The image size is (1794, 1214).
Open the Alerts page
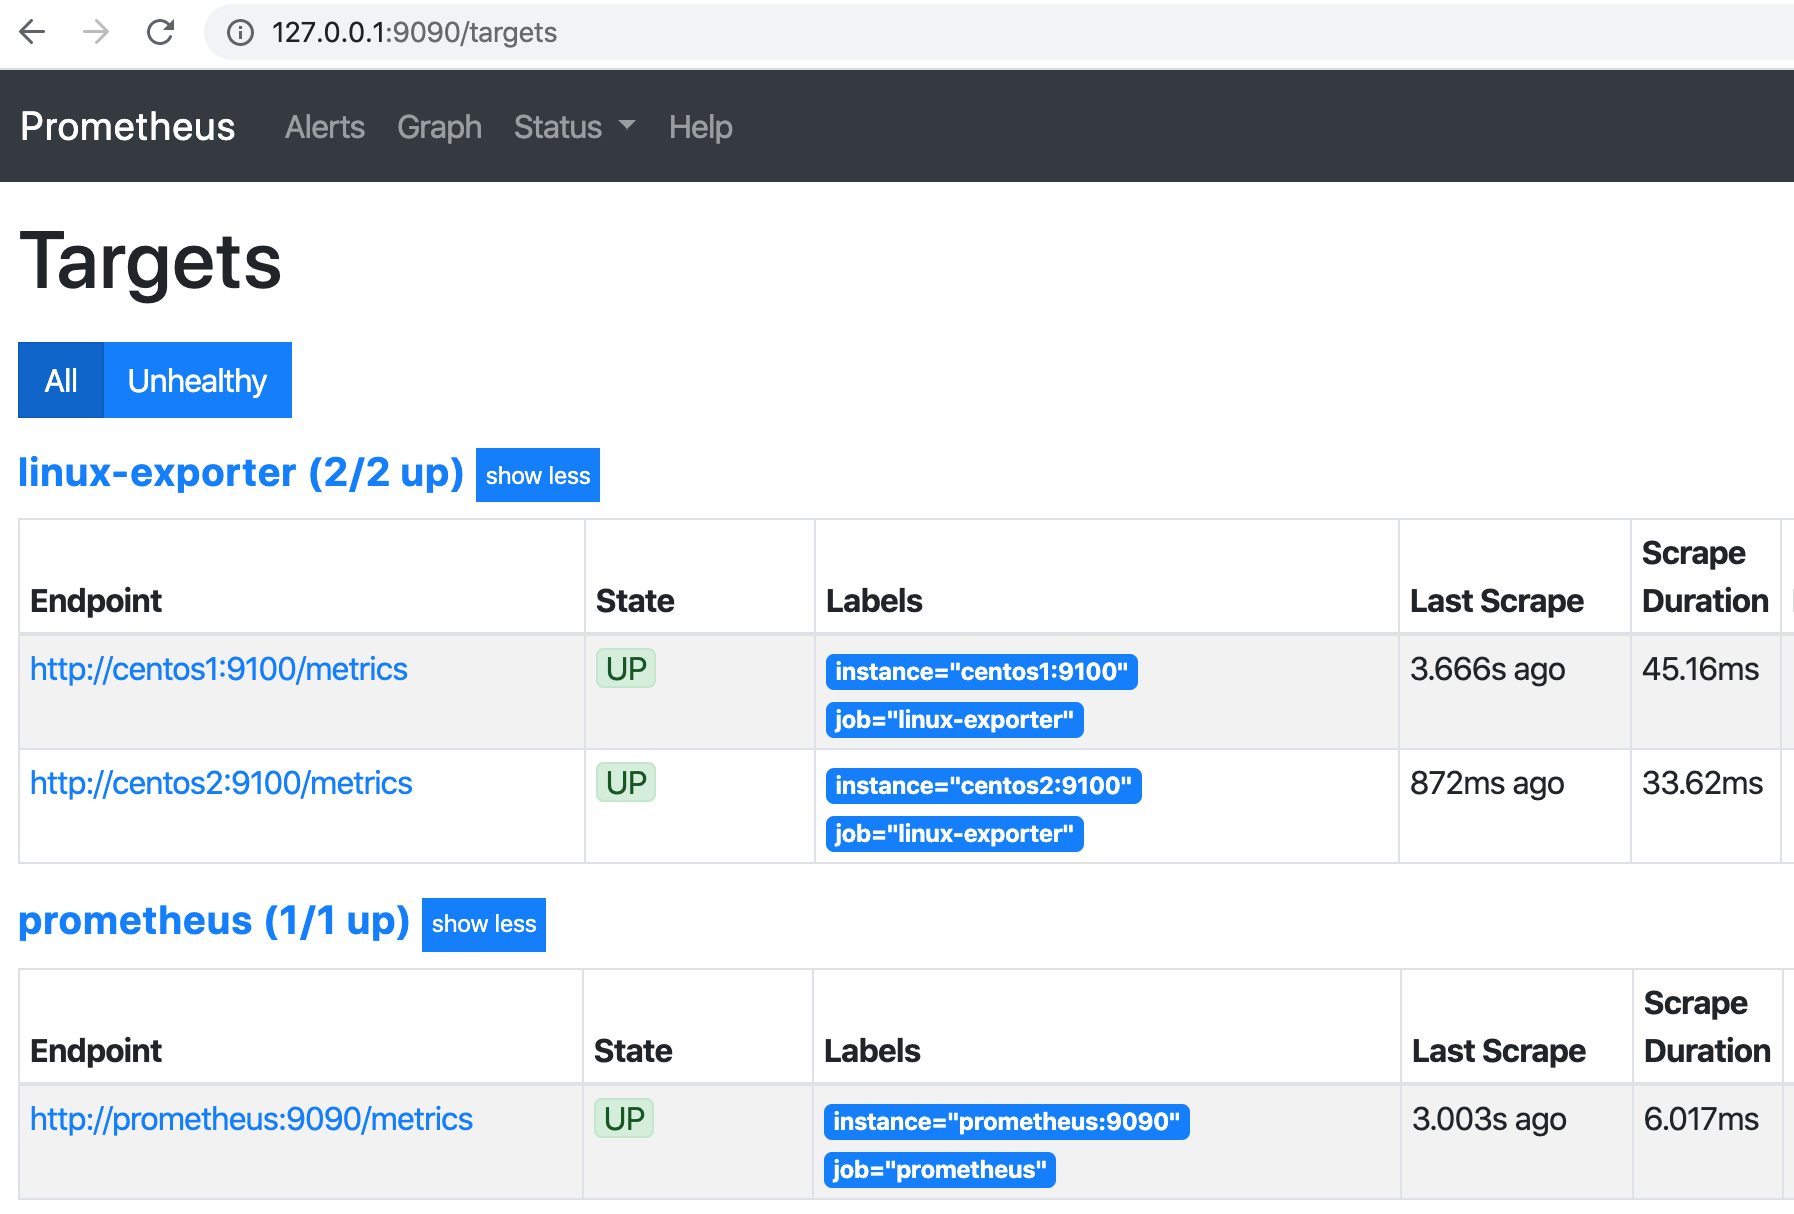(x=325, y=127)
